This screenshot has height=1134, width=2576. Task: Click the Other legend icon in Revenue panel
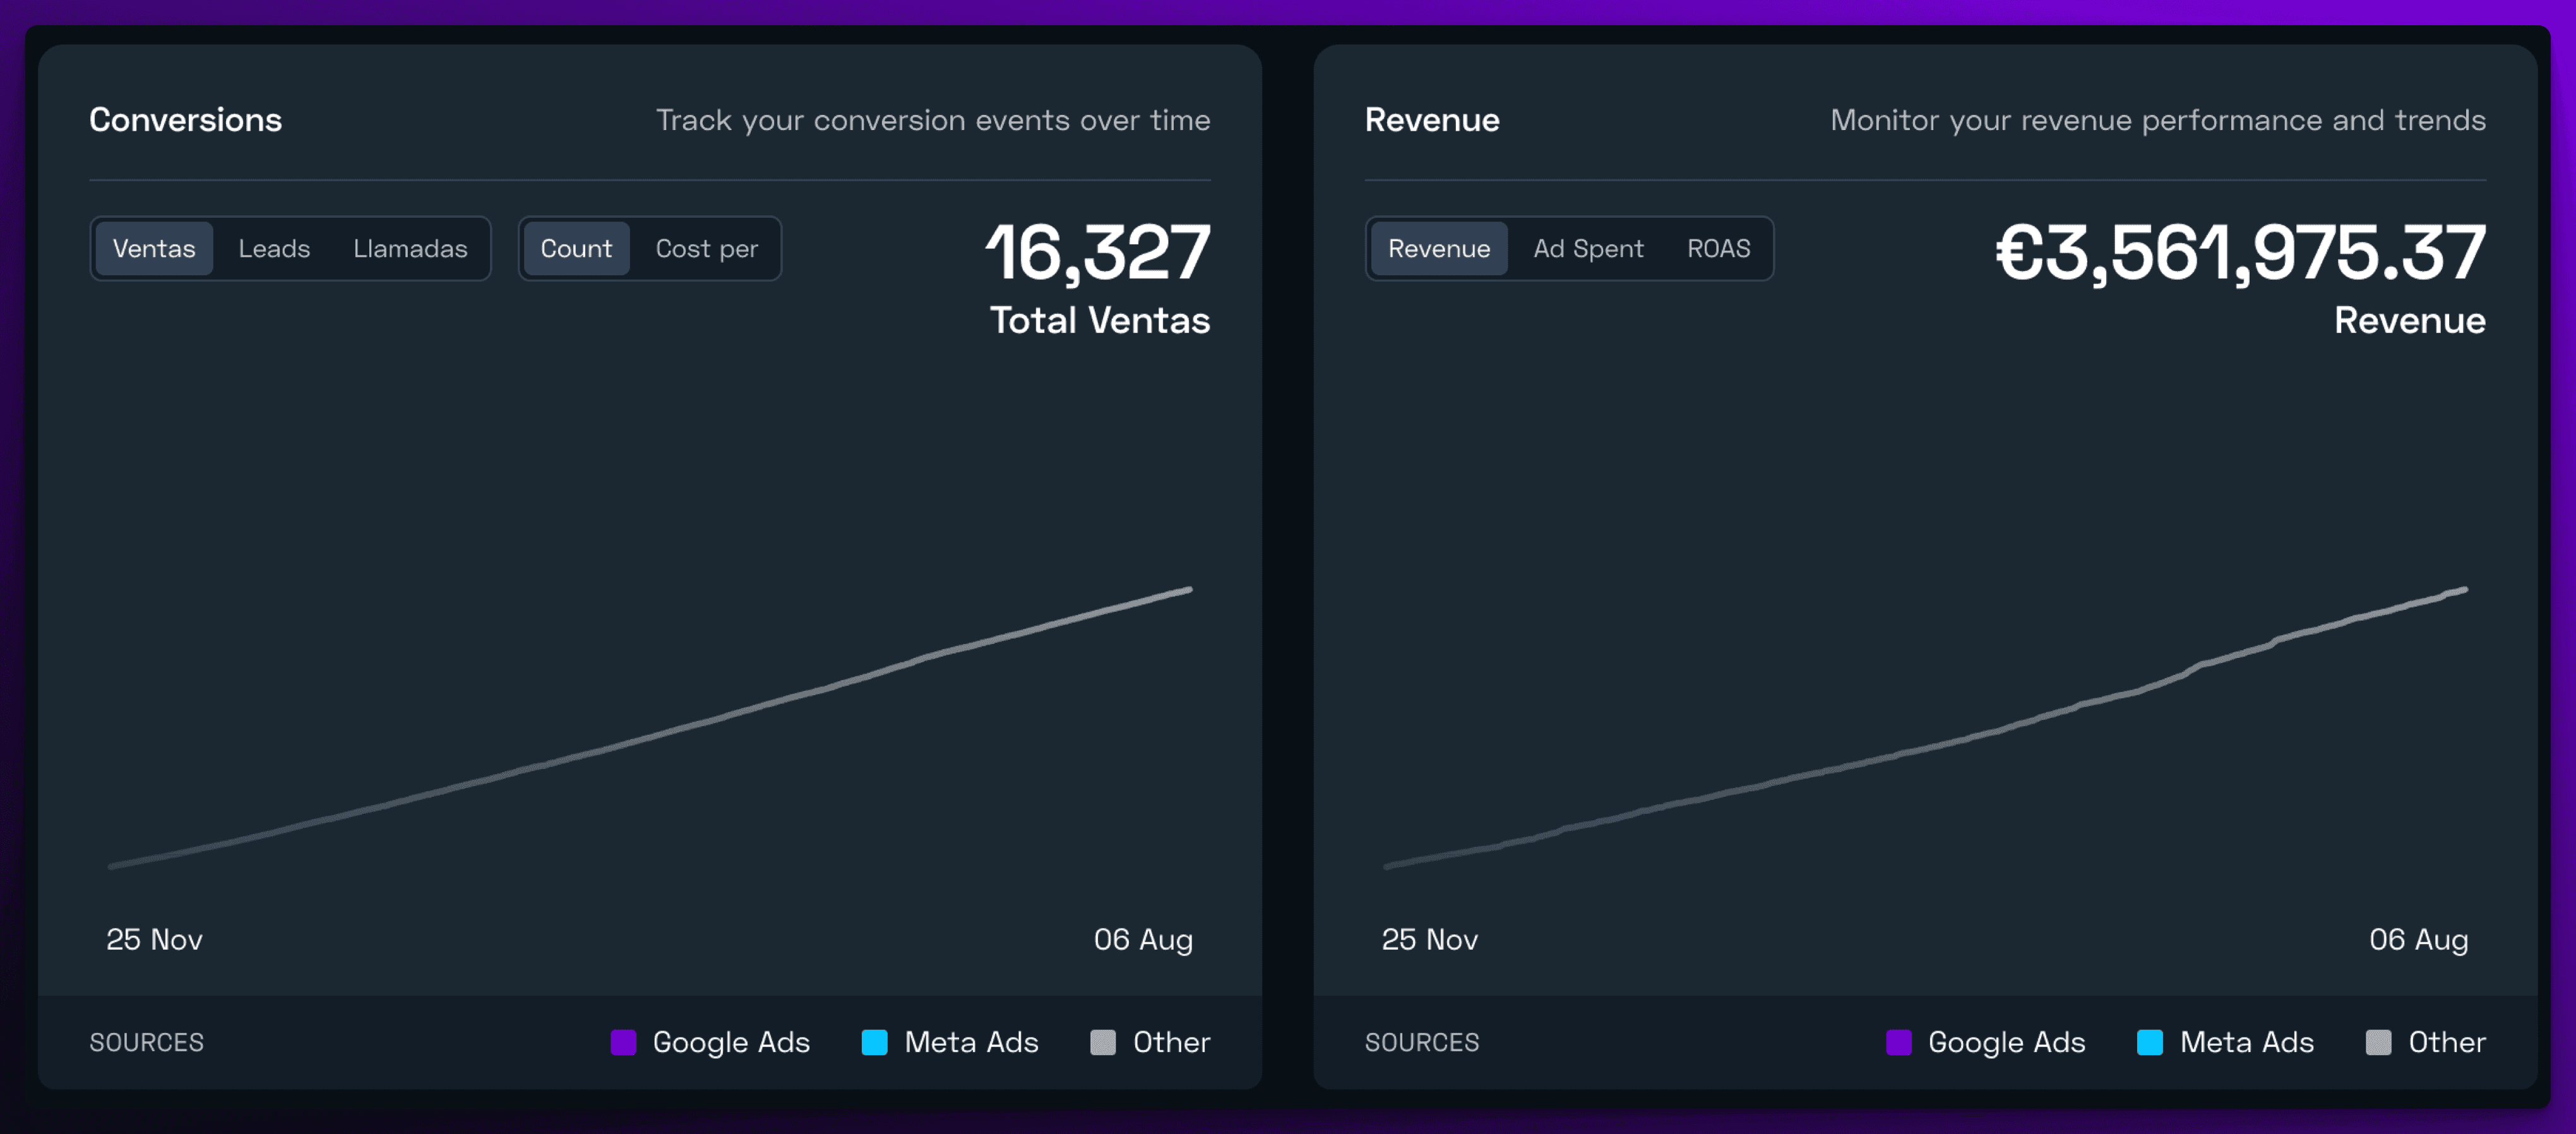2379,1043
